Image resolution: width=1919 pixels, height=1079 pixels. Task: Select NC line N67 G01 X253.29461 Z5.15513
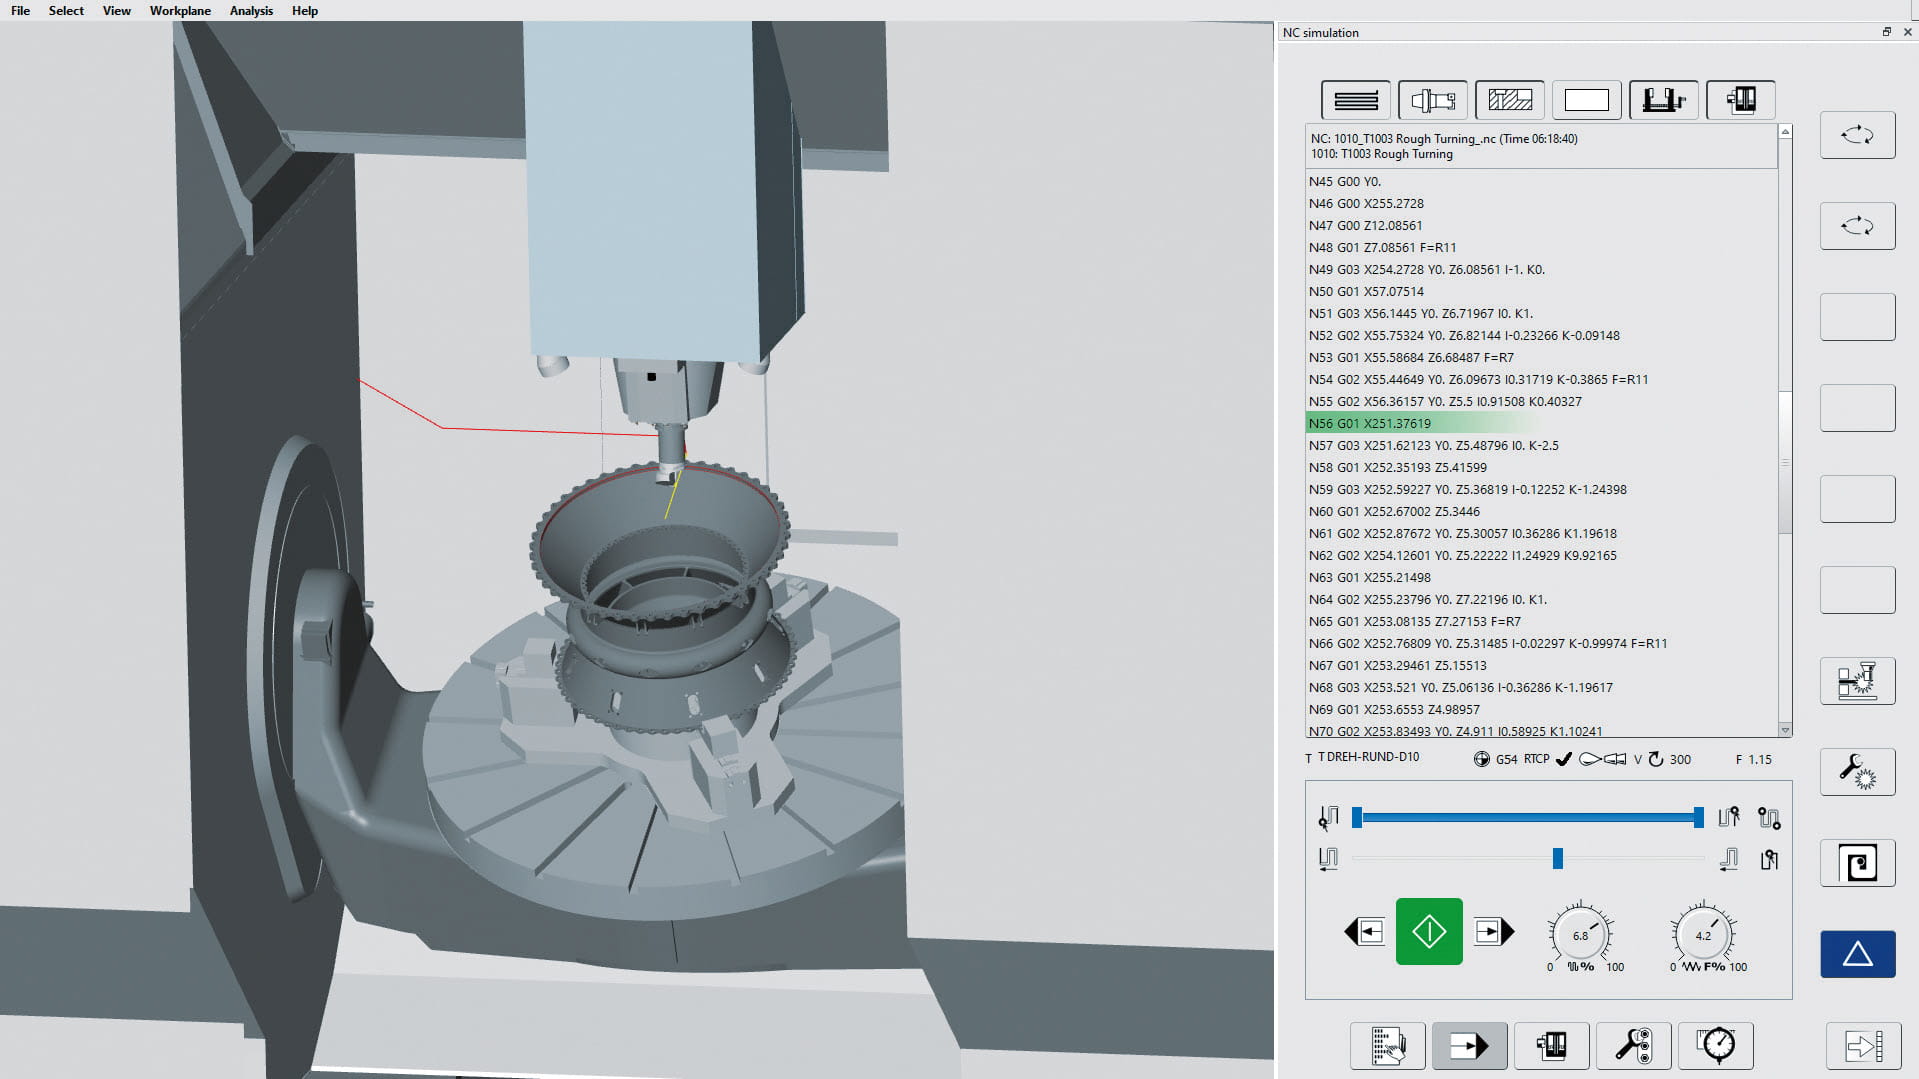pos(1541,665)
